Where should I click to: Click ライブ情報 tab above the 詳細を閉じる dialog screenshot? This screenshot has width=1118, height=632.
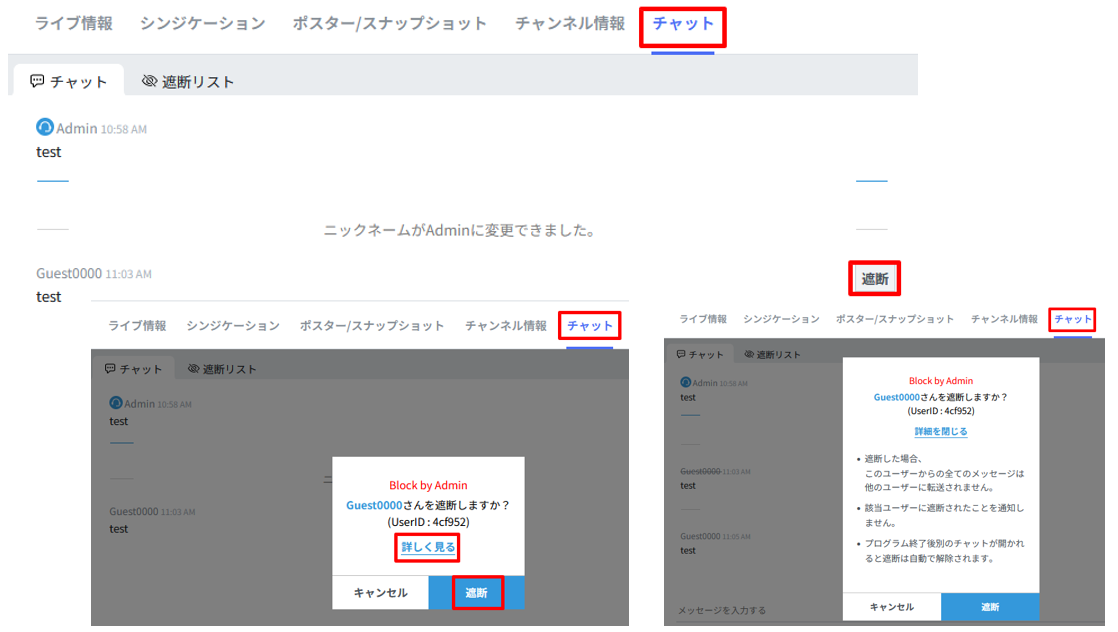(702, 319)
